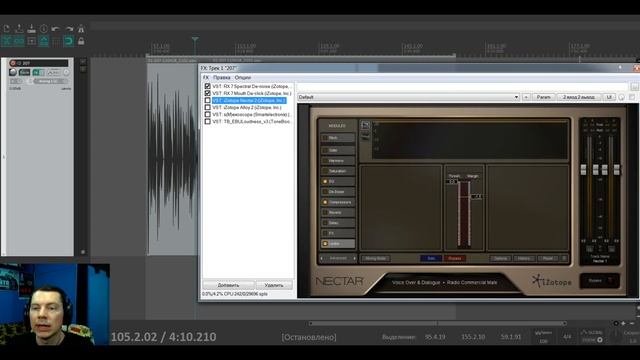This screenshot has height=360, width=640.
Task: Select Nectar Gate module
Action: coord(338,150)
